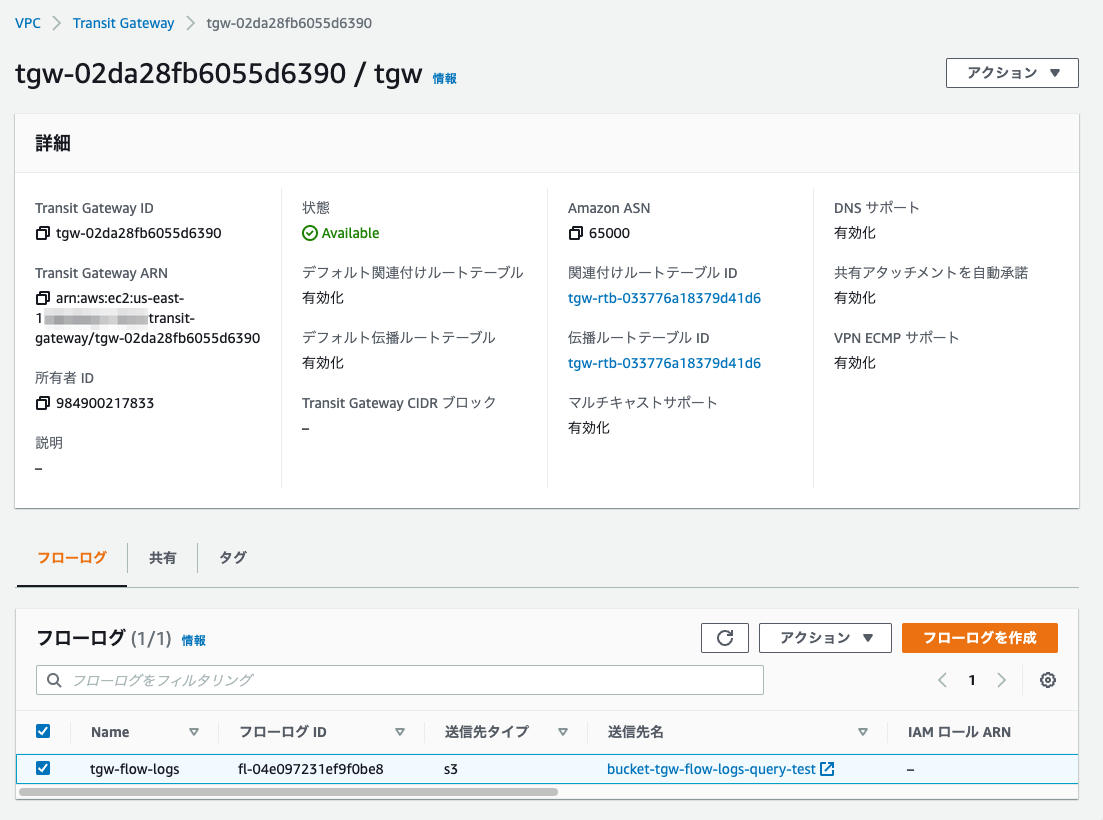Sort by フローログ ID column arrow

(x=400, y=732)
